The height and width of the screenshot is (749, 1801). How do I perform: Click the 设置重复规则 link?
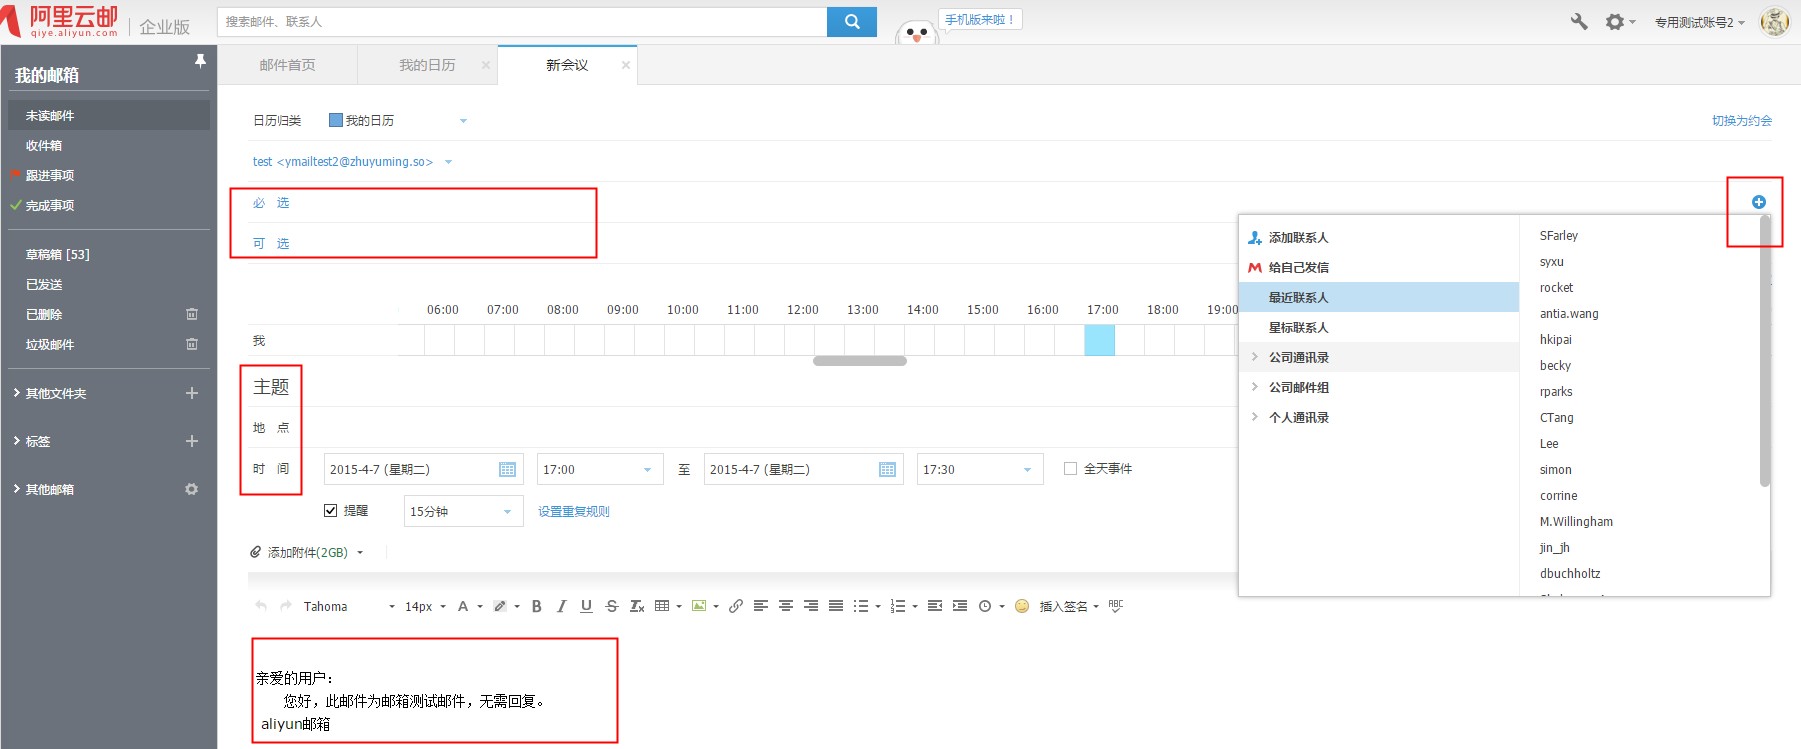[x=573, y=511]
